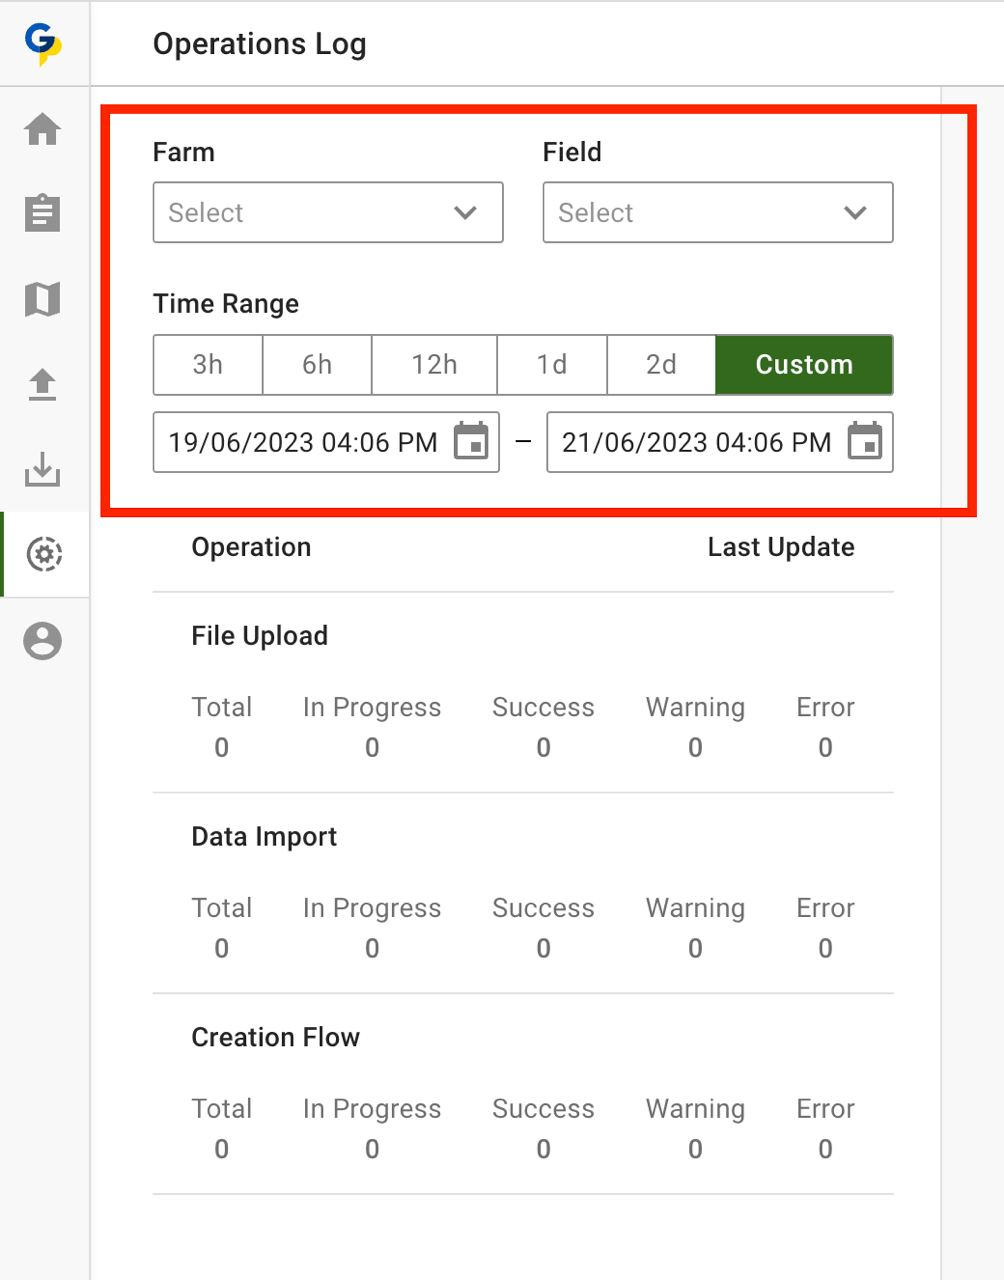The image size is (1004, 1280).
Task: Open the user account profile icon
Action: tap(43, 641)
